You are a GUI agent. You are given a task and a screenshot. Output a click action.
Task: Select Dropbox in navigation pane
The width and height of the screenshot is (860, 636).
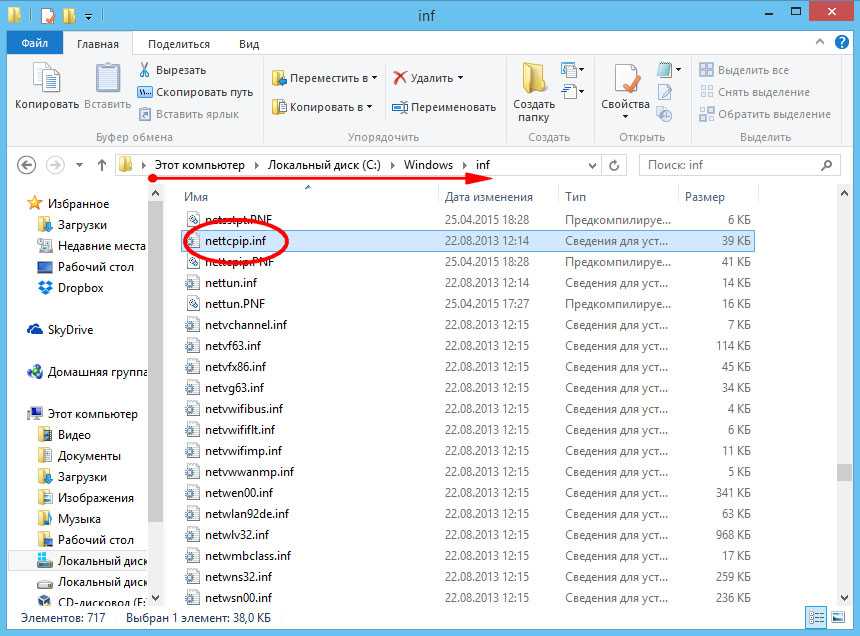[x=80, y=288]
